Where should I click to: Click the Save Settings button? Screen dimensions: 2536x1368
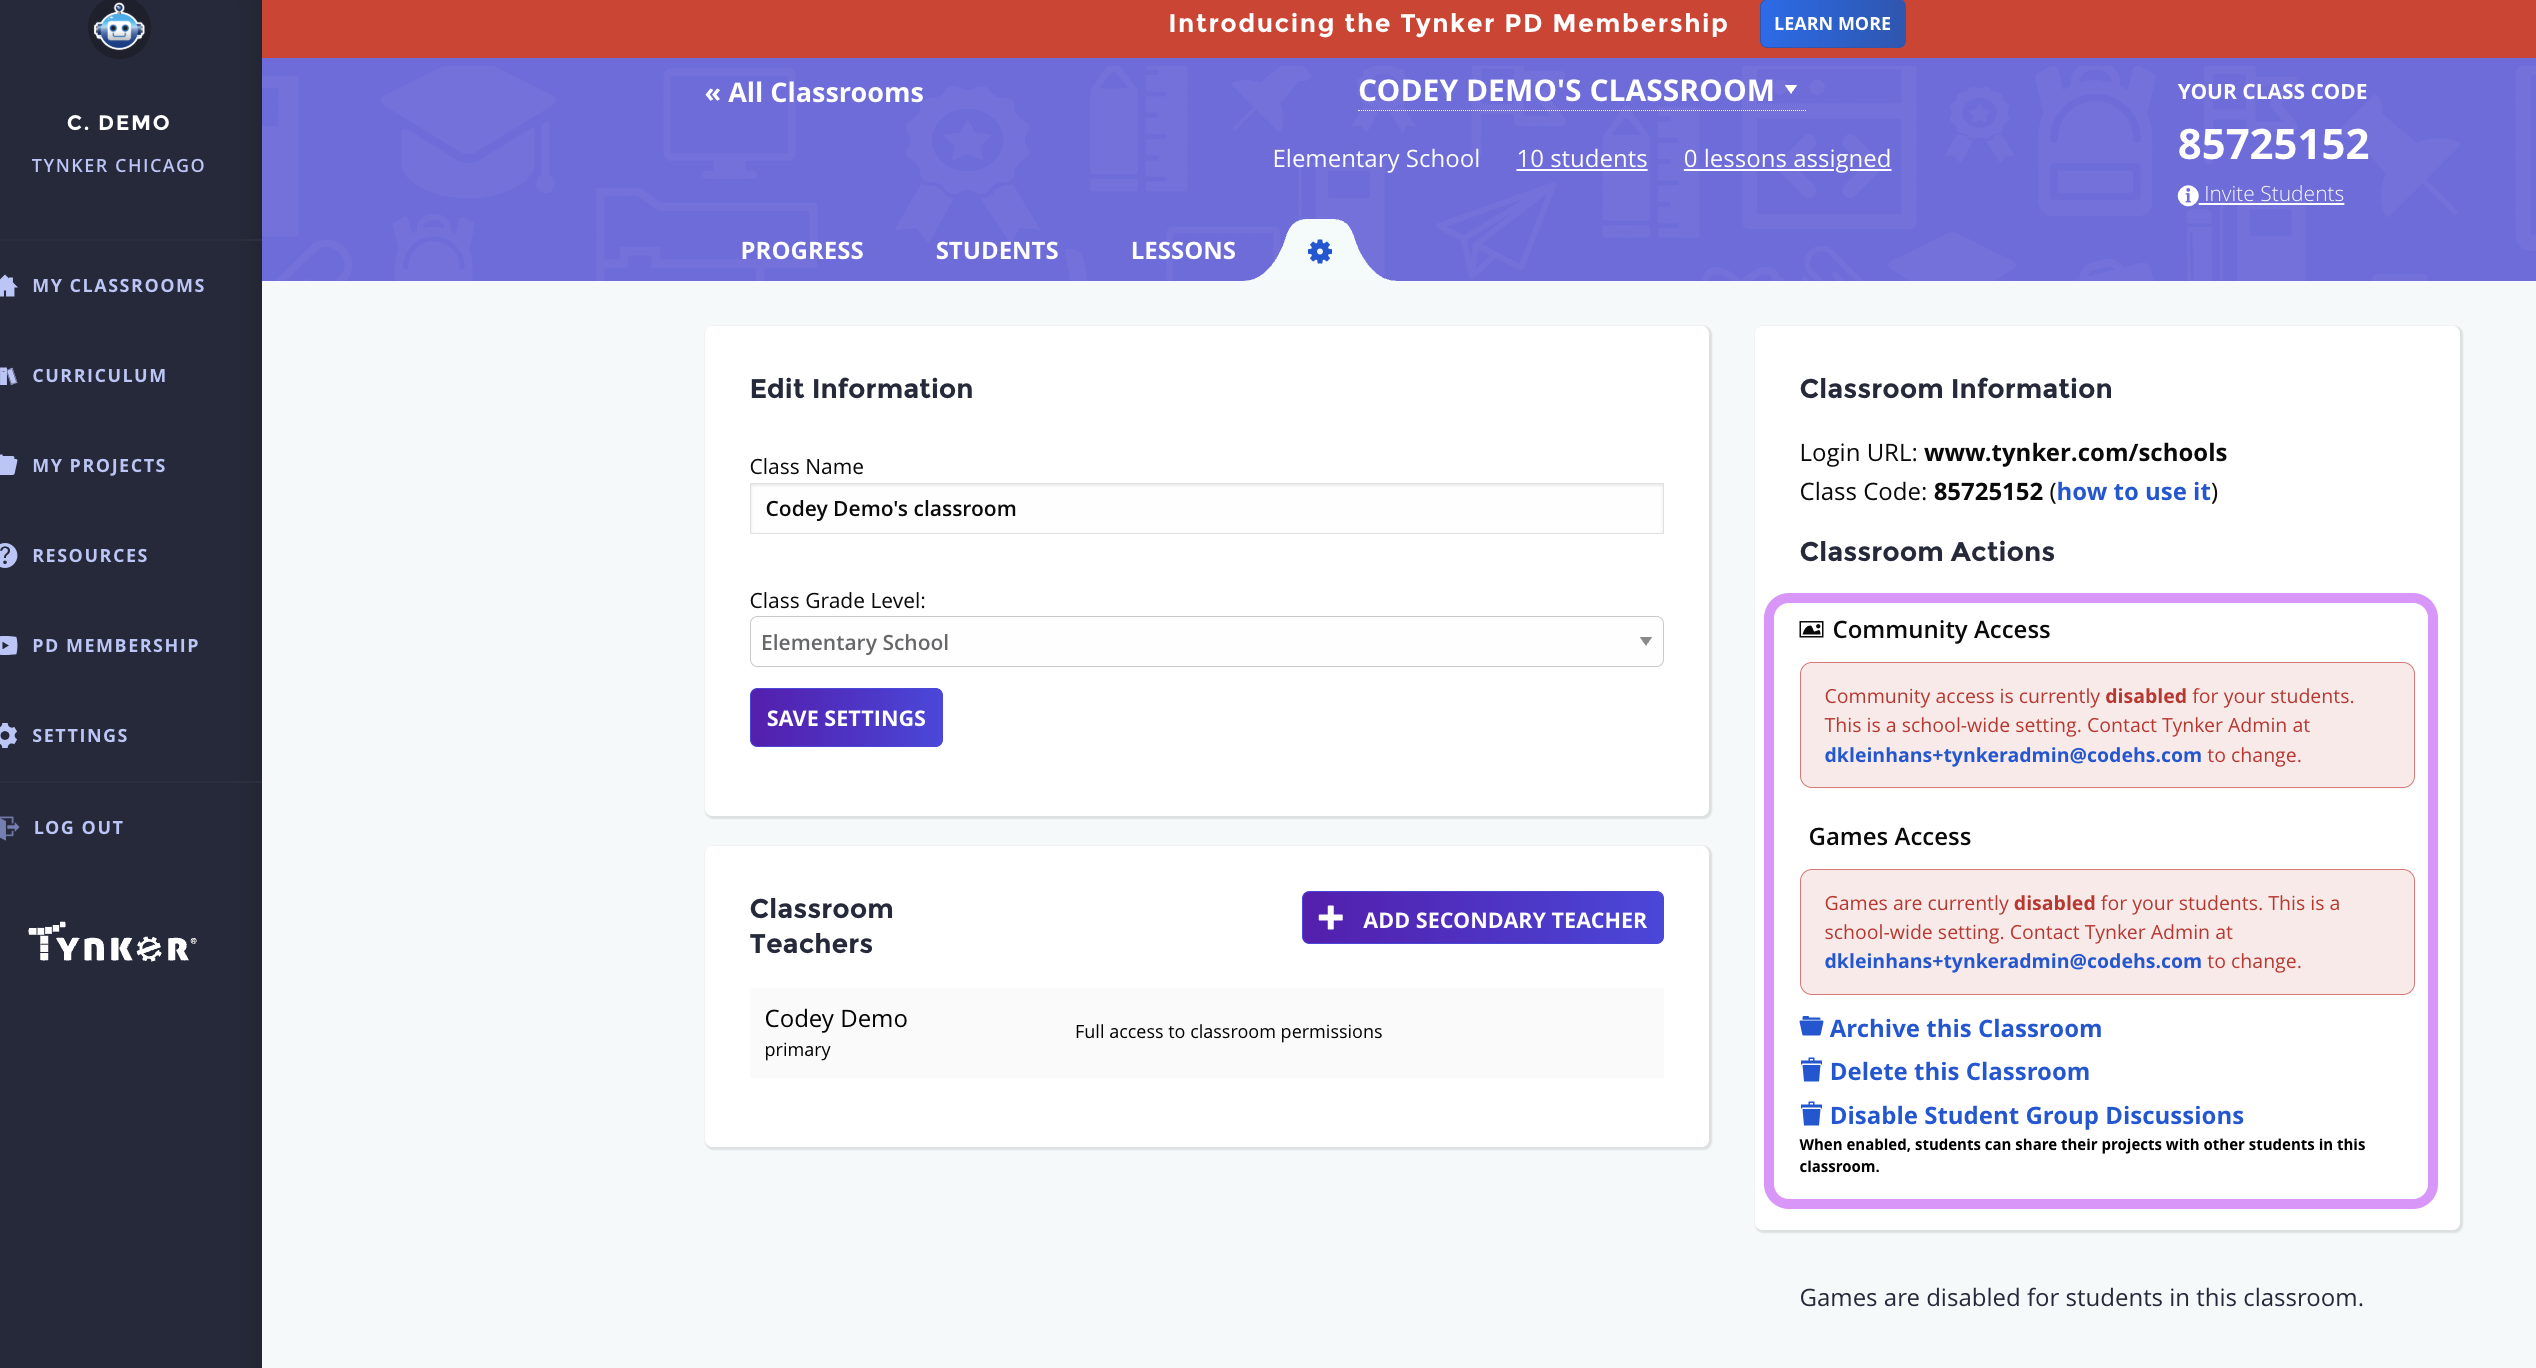coord(846,717)
